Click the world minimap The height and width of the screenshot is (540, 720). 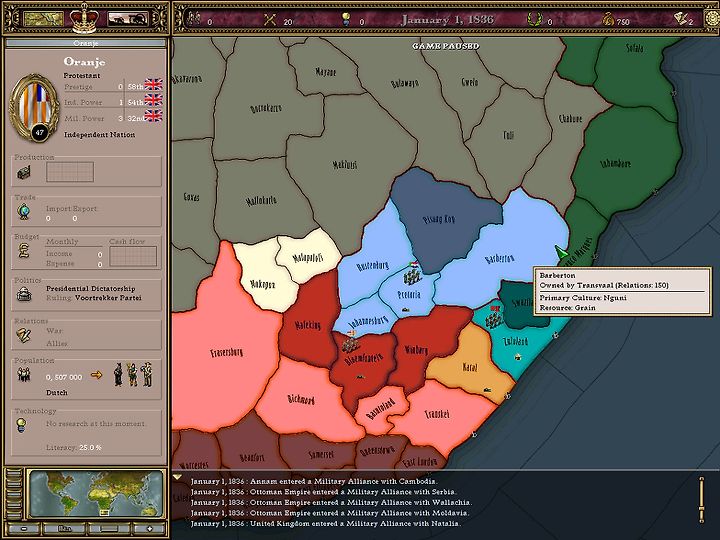[95, 494]
